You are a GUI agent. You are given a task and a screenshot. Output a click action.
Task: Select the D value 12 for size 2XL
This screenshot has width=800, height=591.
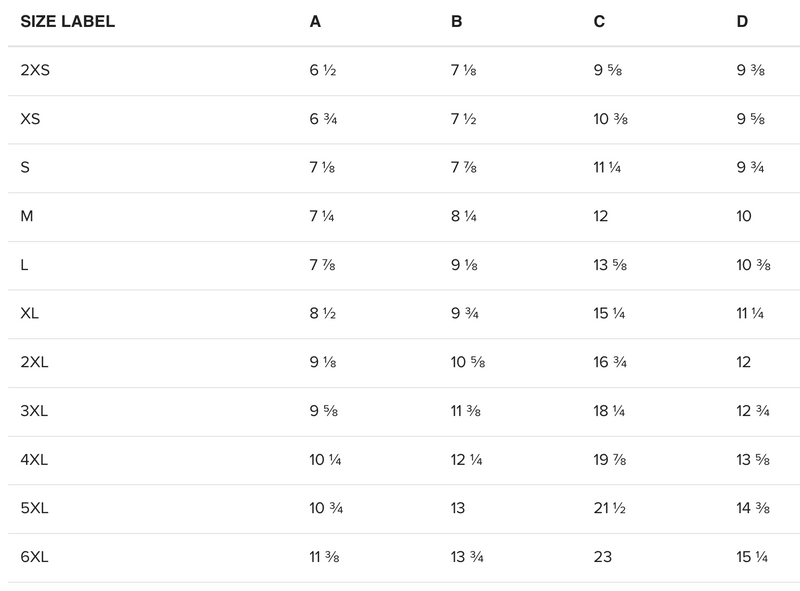pyautogui.click(x=743, y=362)
